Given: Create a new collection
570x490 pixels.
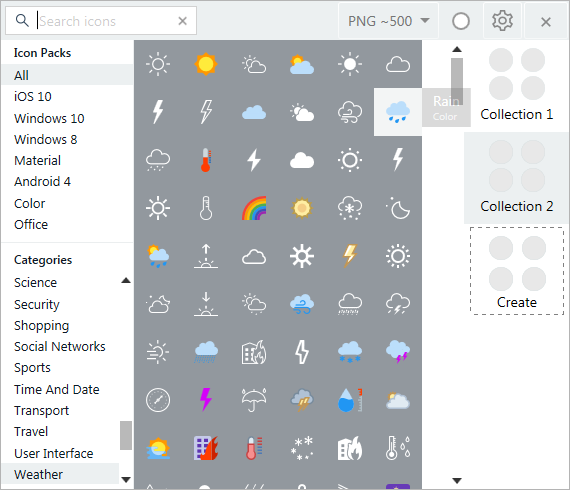Looking at the screenshot, I should point(517,271).
